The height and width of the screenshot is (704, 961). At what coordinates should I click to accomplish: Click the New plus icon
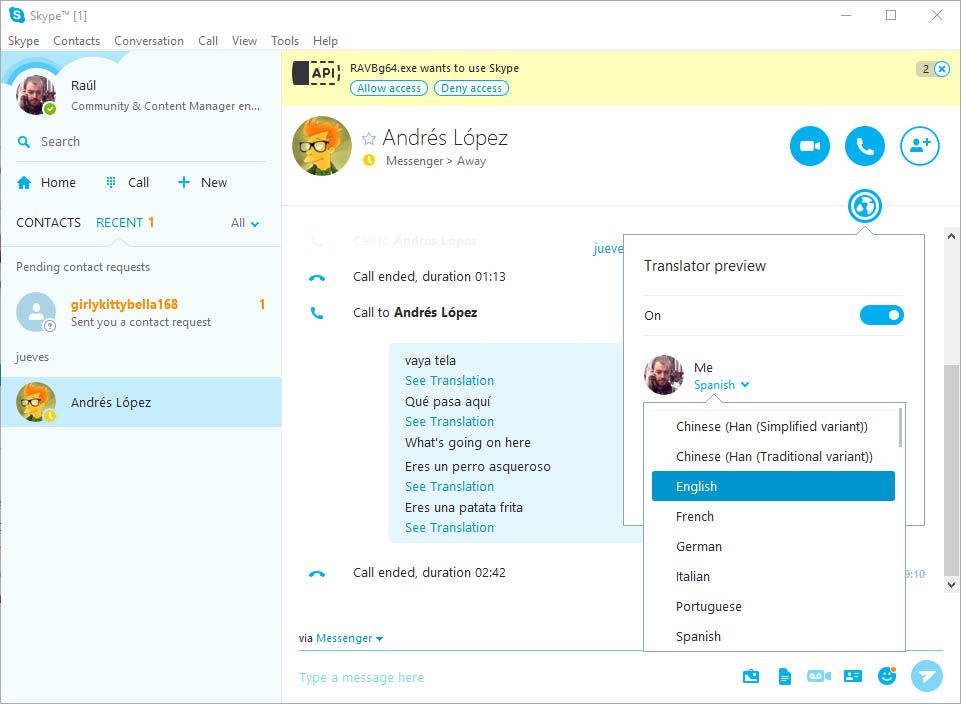tap(183, 183)
